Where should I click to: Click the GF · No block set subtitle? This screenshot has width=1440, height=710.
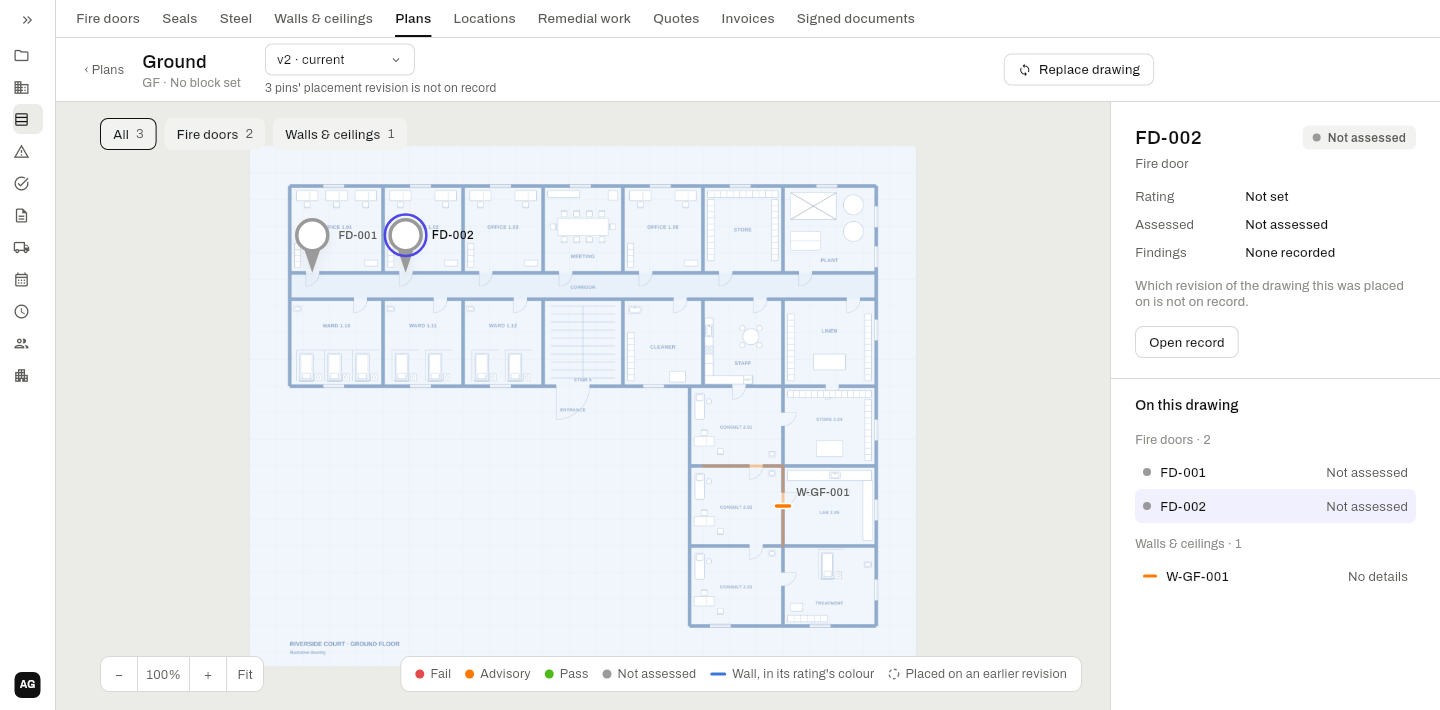coord(191,83)
